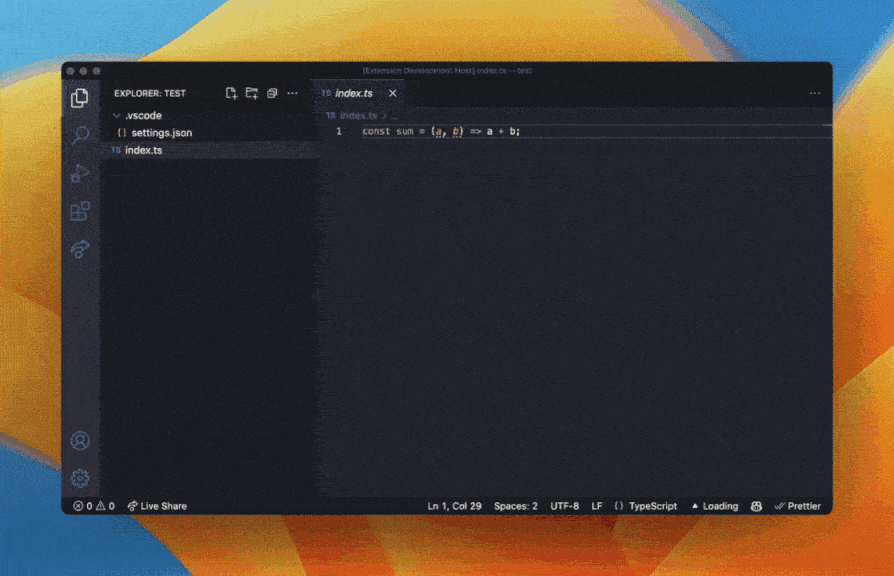Open the Accounts icon in the activity bar
Image resolution: width=894 pixels, height=576 pixels.
(80, 440)
